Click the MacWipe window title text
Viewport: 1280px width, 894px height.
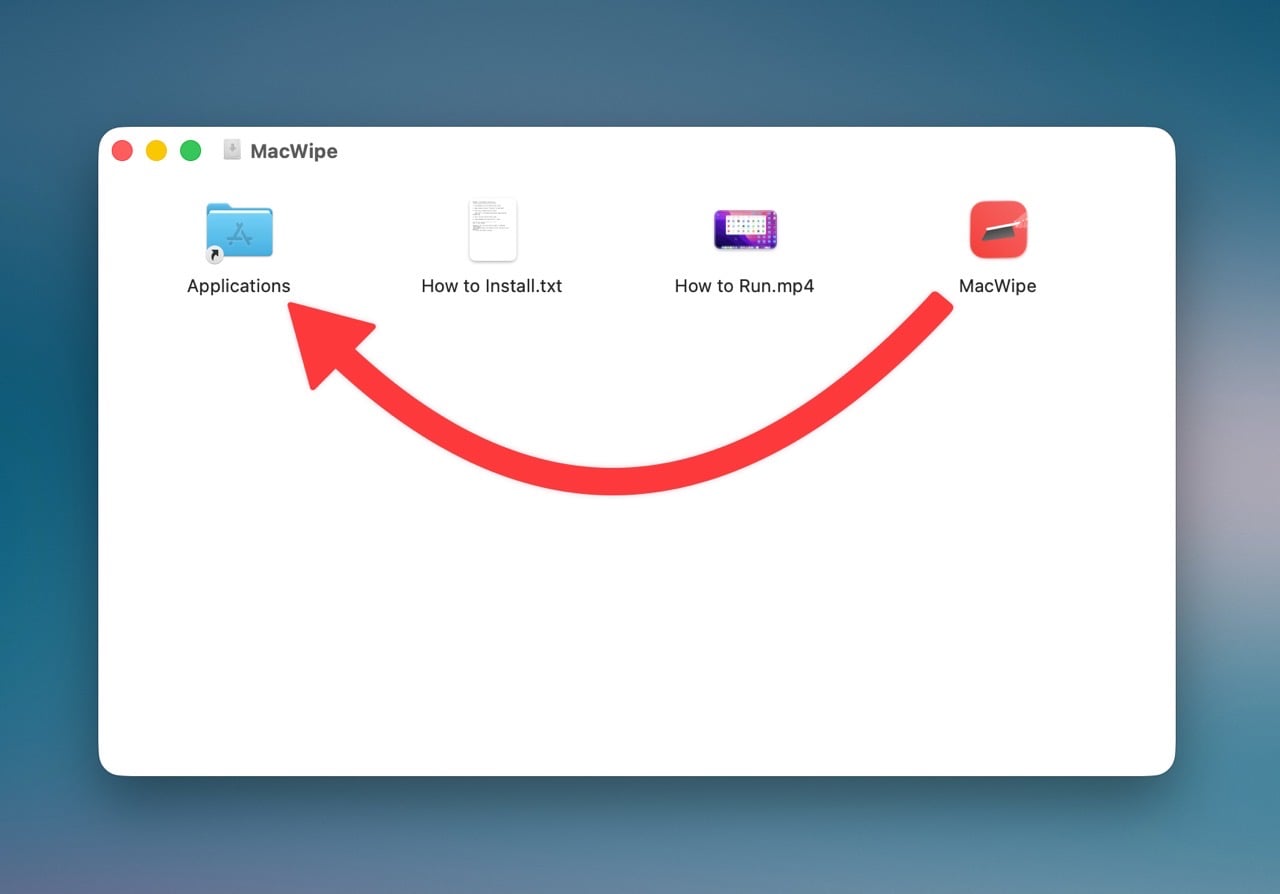(x=294, y=151)
